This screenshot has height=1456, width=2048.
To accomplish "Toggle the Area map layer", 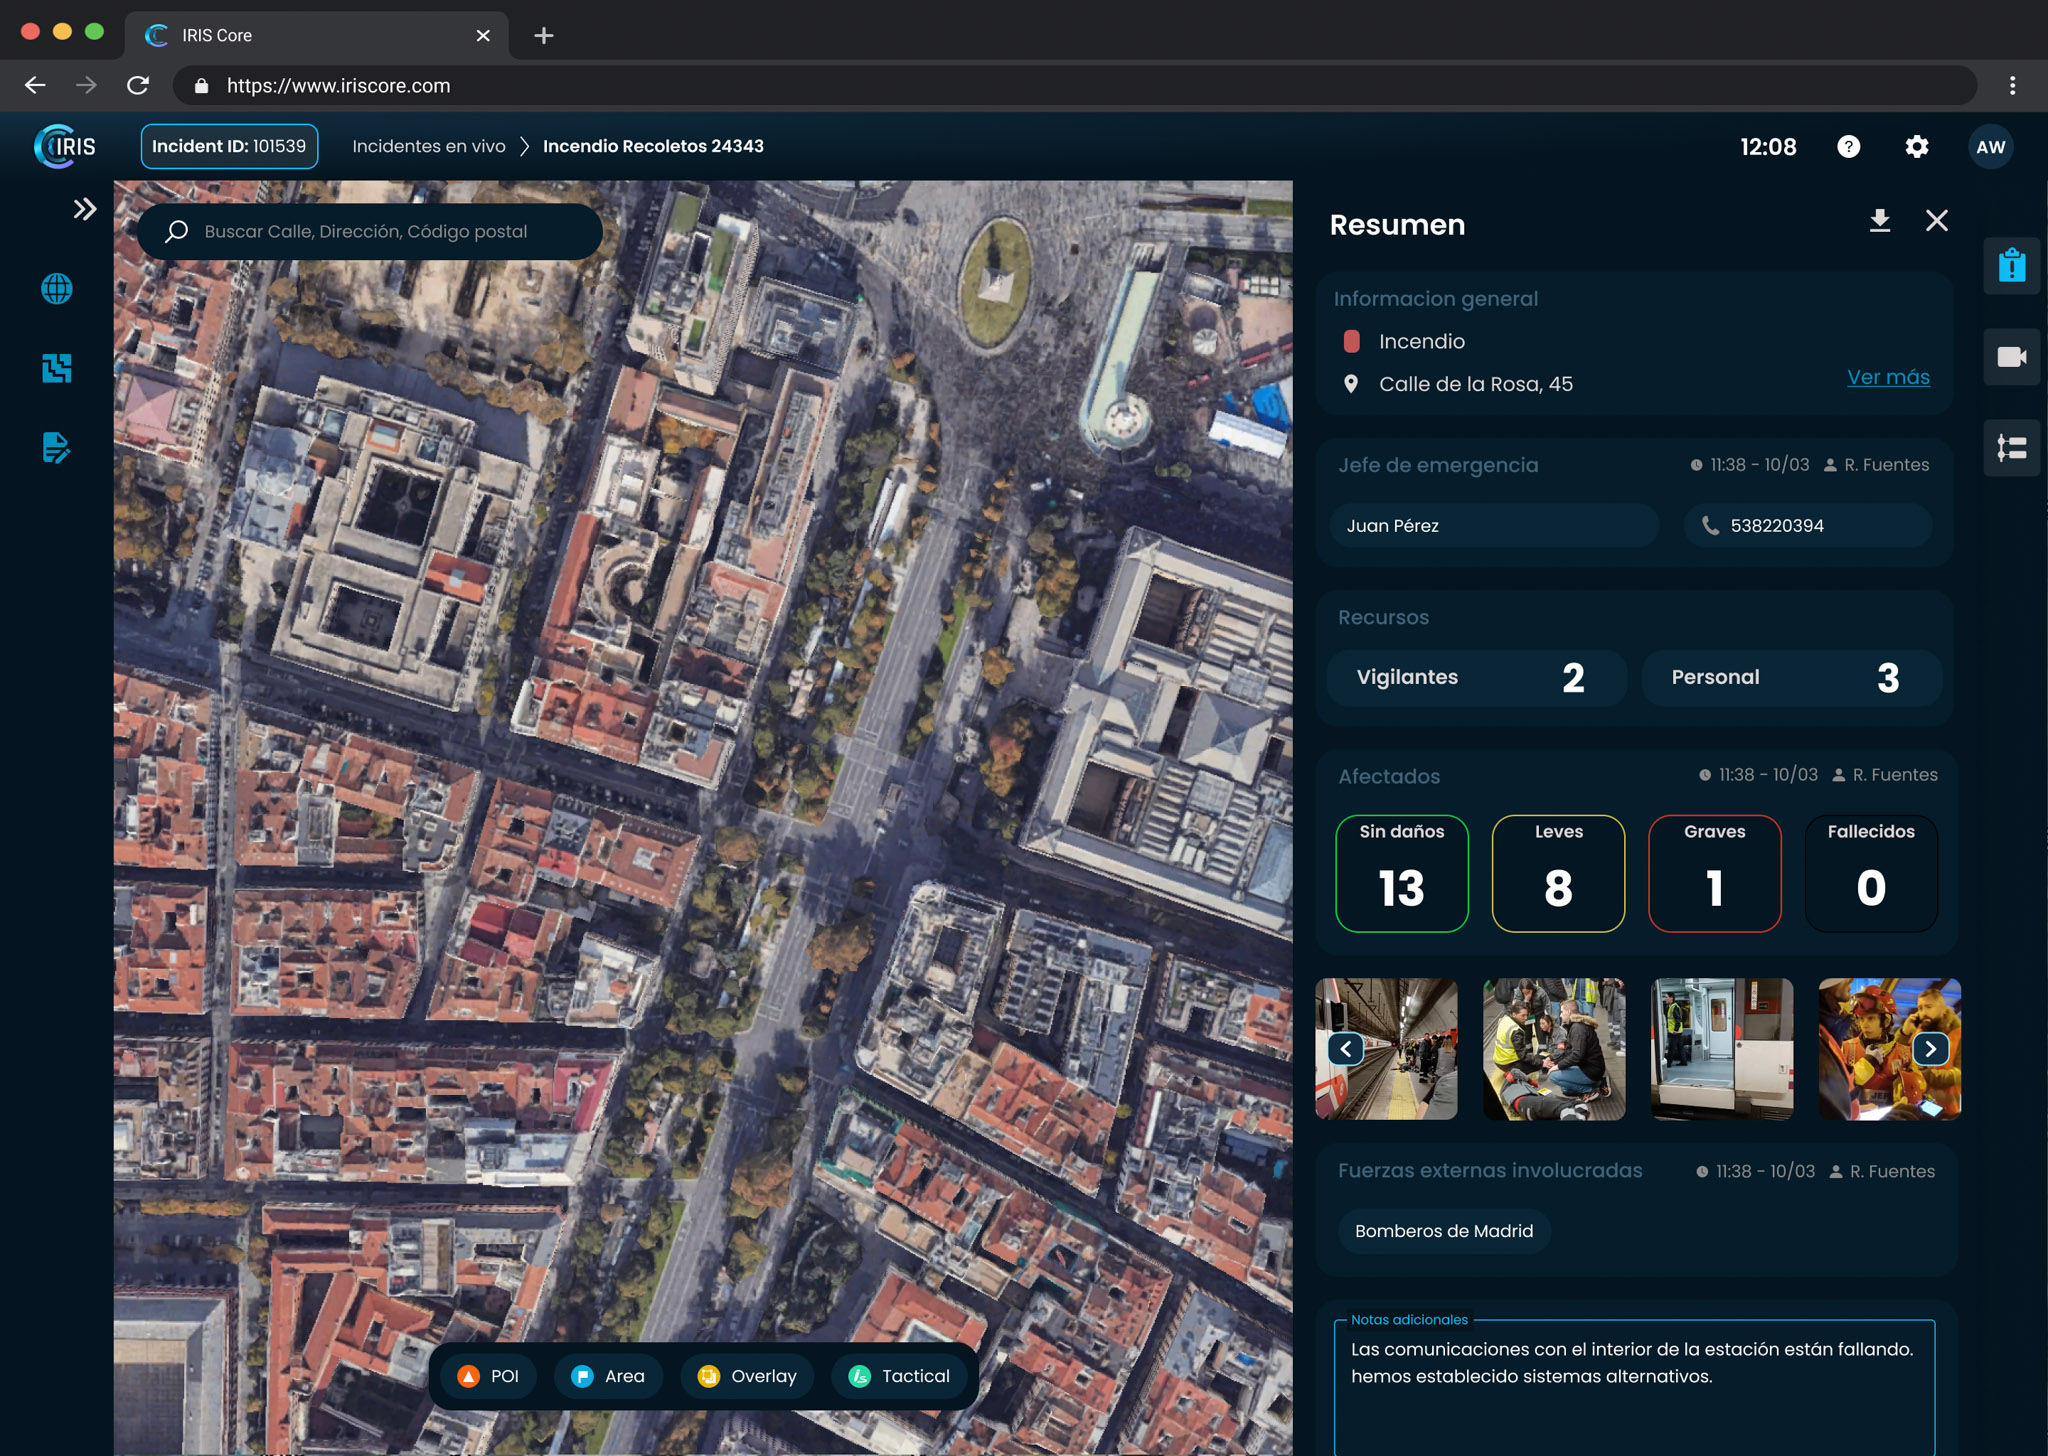I will click(x=608, y=1376).
